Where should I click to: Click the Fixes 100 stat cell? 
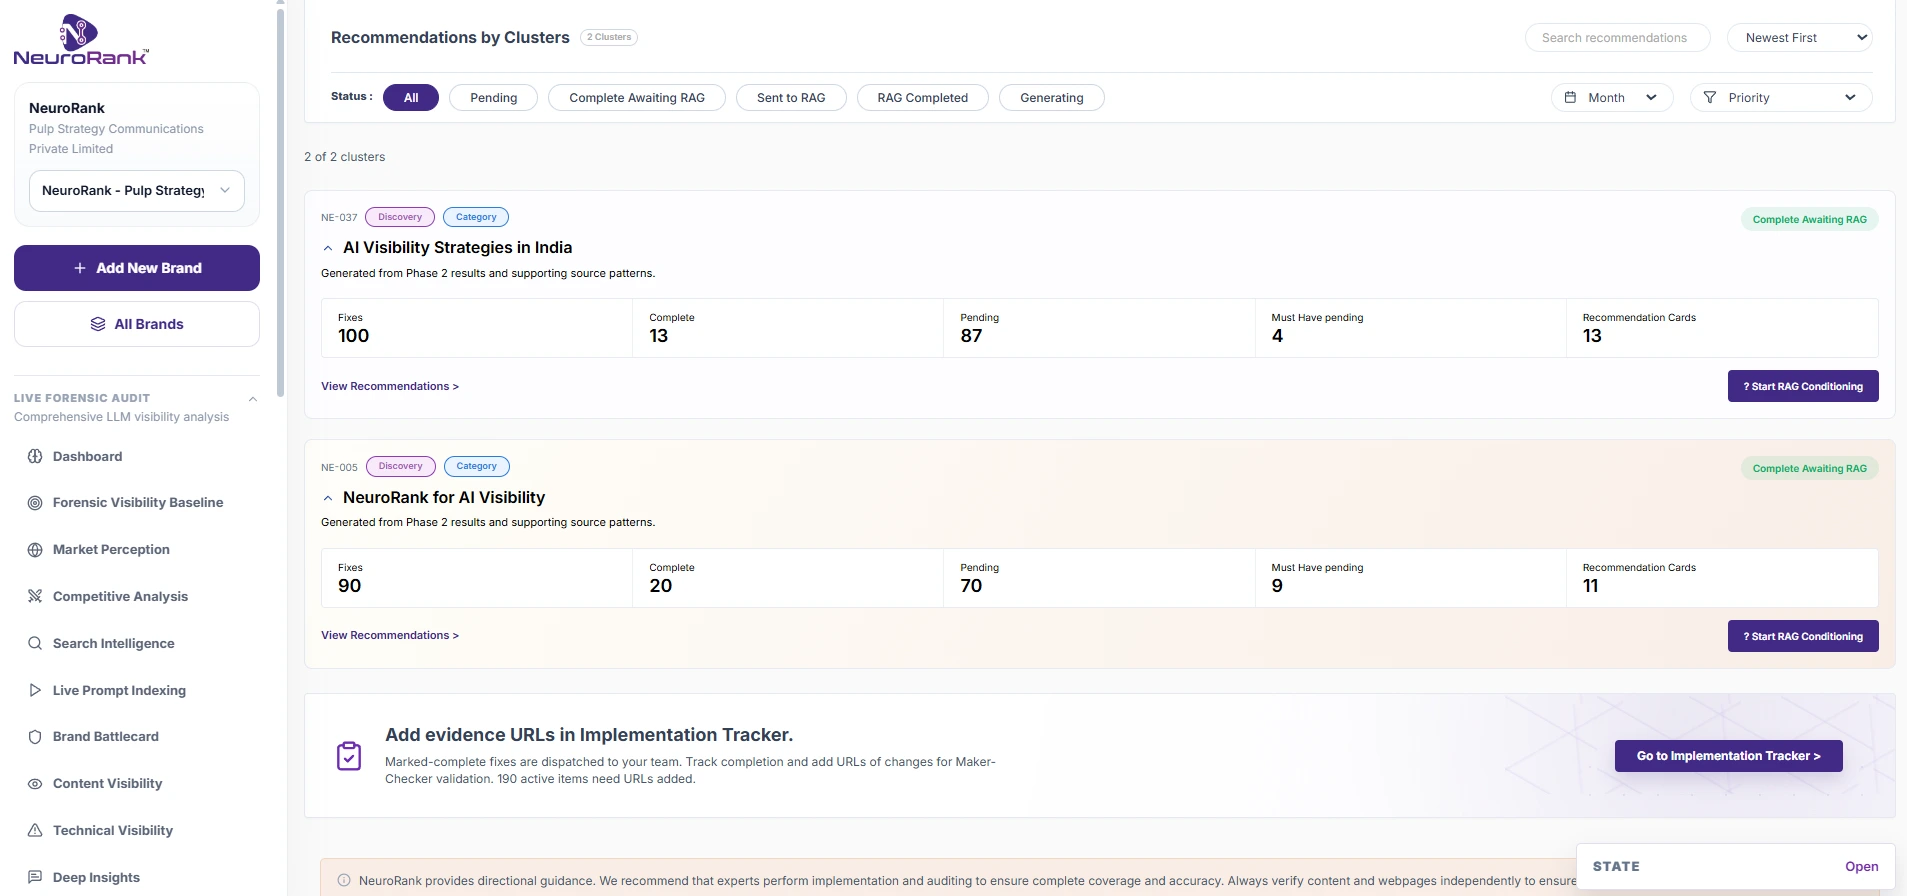pos(477,328)
